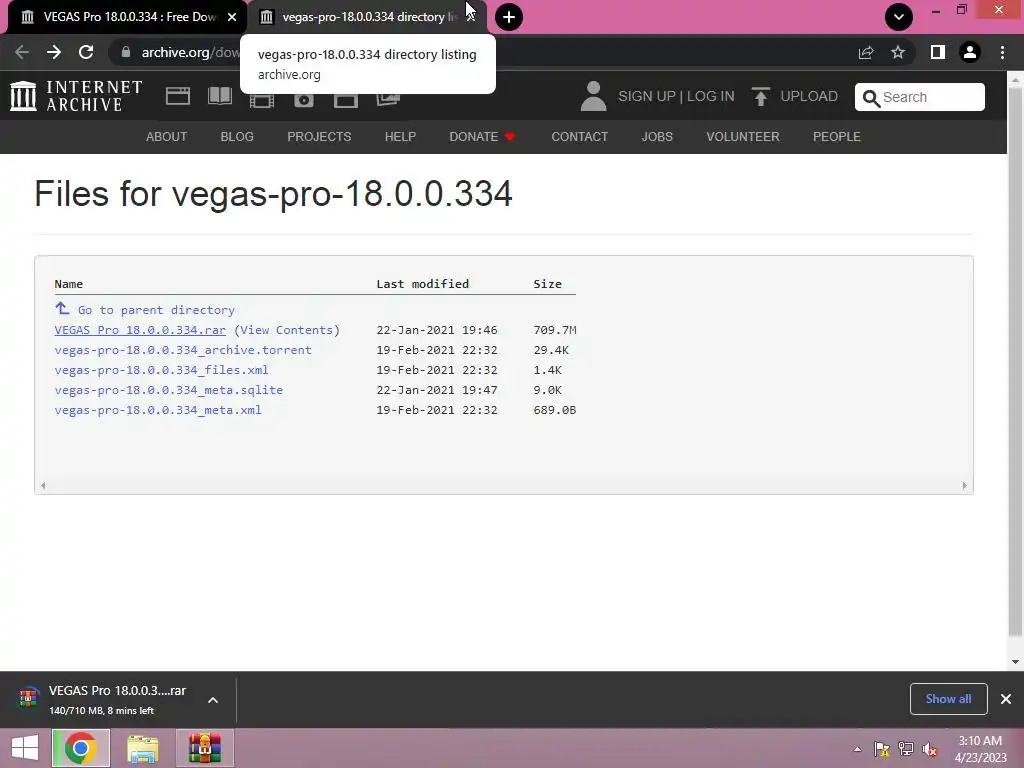Click Go to parent directory link
1024x768 pixels.
pyautogui.click(x=156, y=310)
